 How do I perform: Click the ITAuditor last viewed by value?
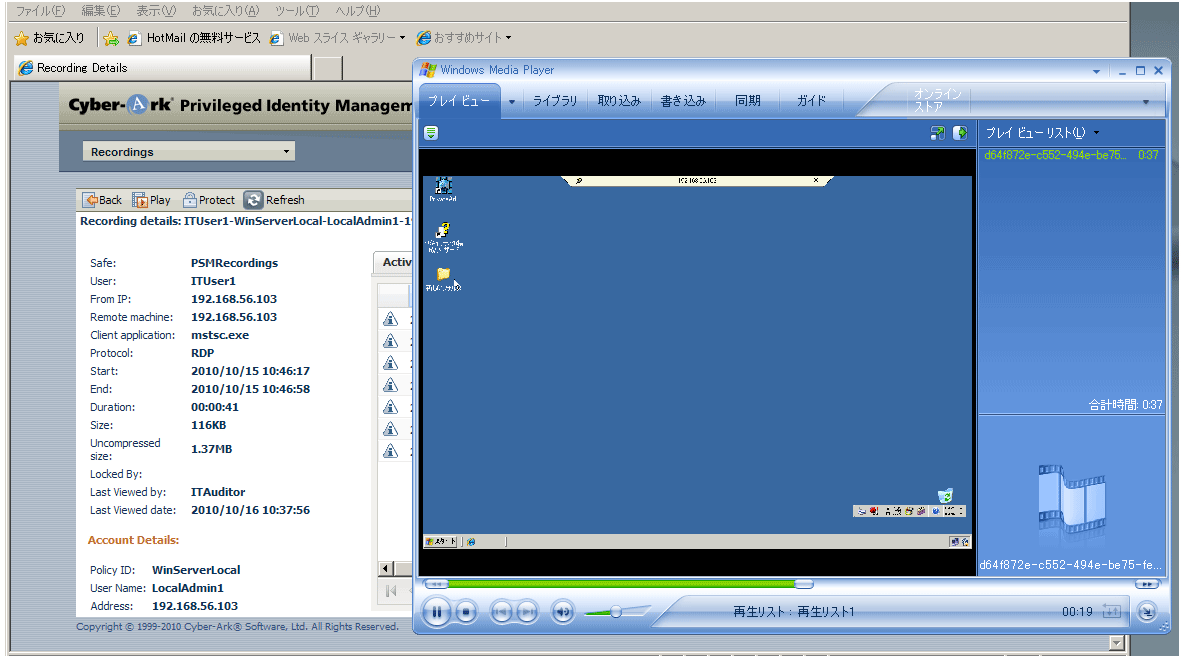(x=218, y=492)
